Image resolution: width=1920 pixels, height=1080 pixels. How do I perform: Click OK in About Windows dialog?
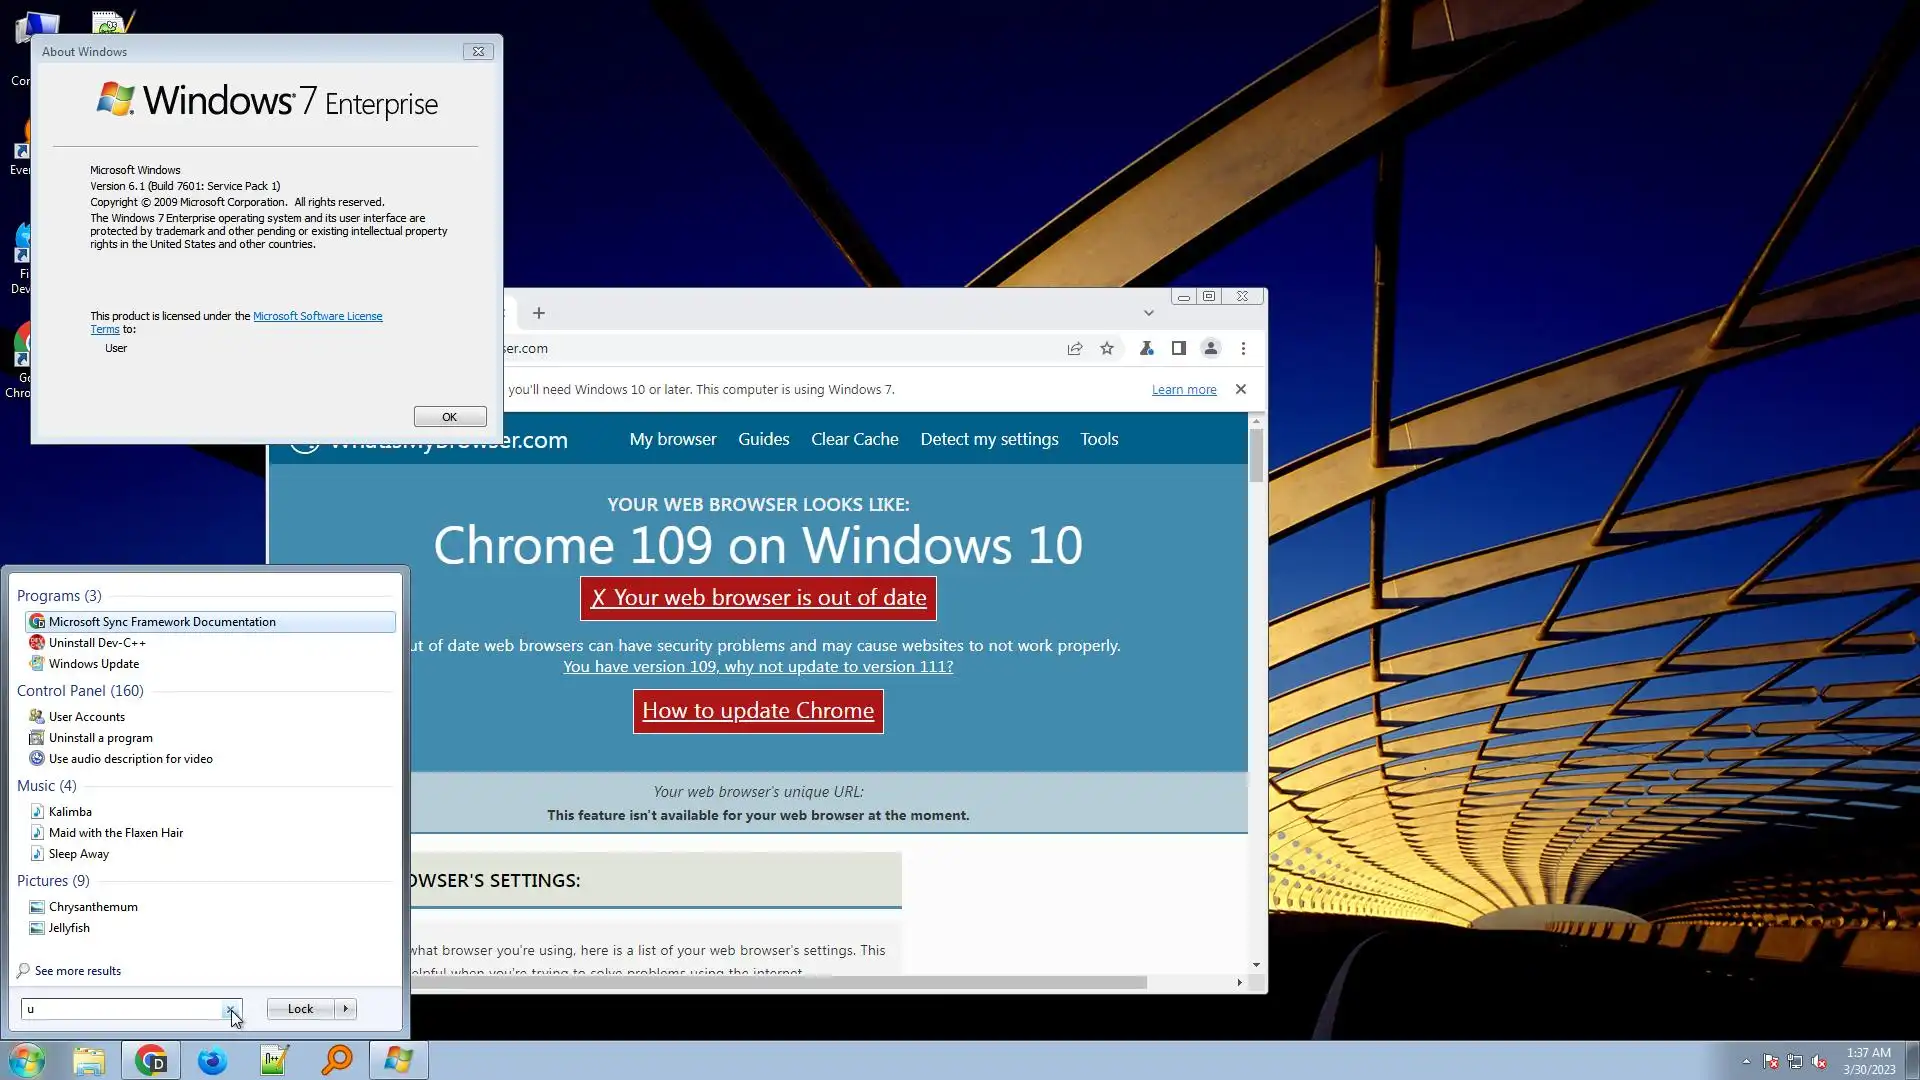pos(450,417)
